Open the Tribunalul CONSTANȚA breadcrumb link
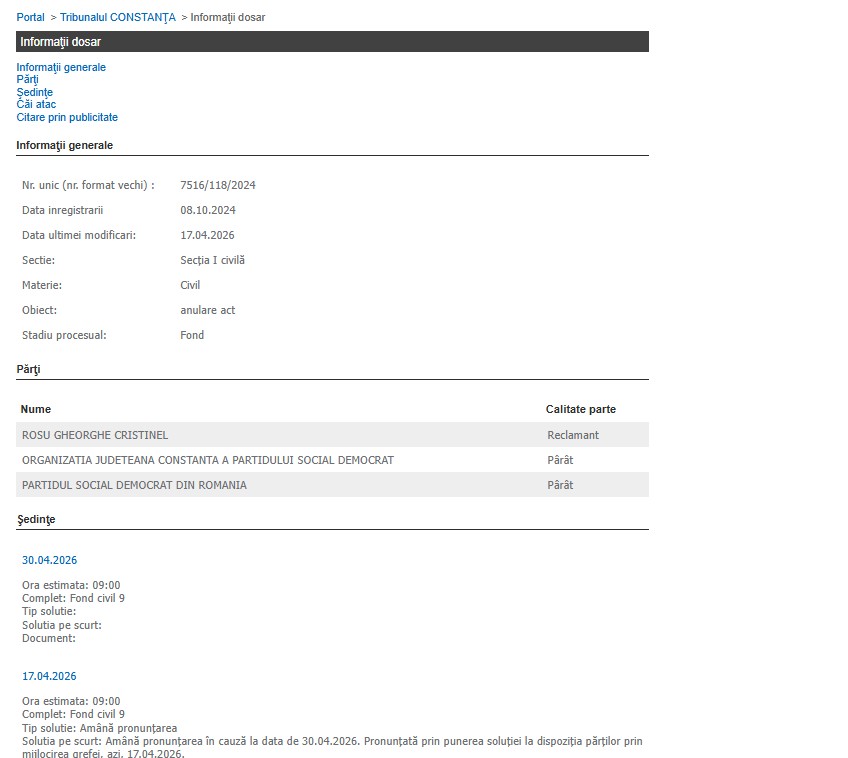 tap(117, 17)
